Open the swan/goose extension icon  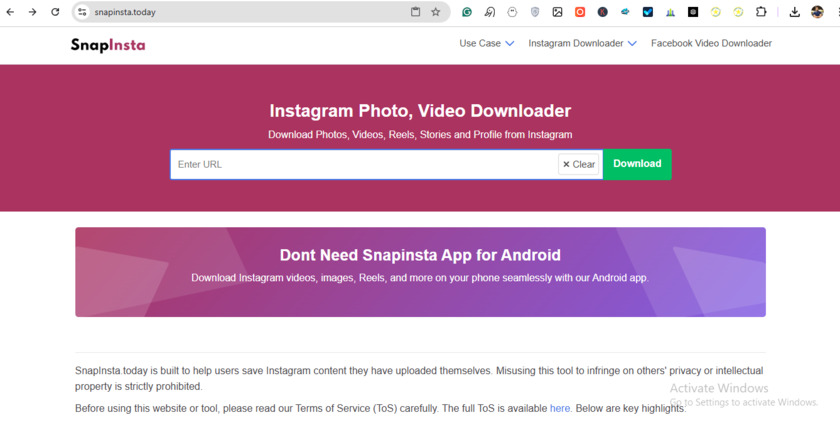pos(490,12)
